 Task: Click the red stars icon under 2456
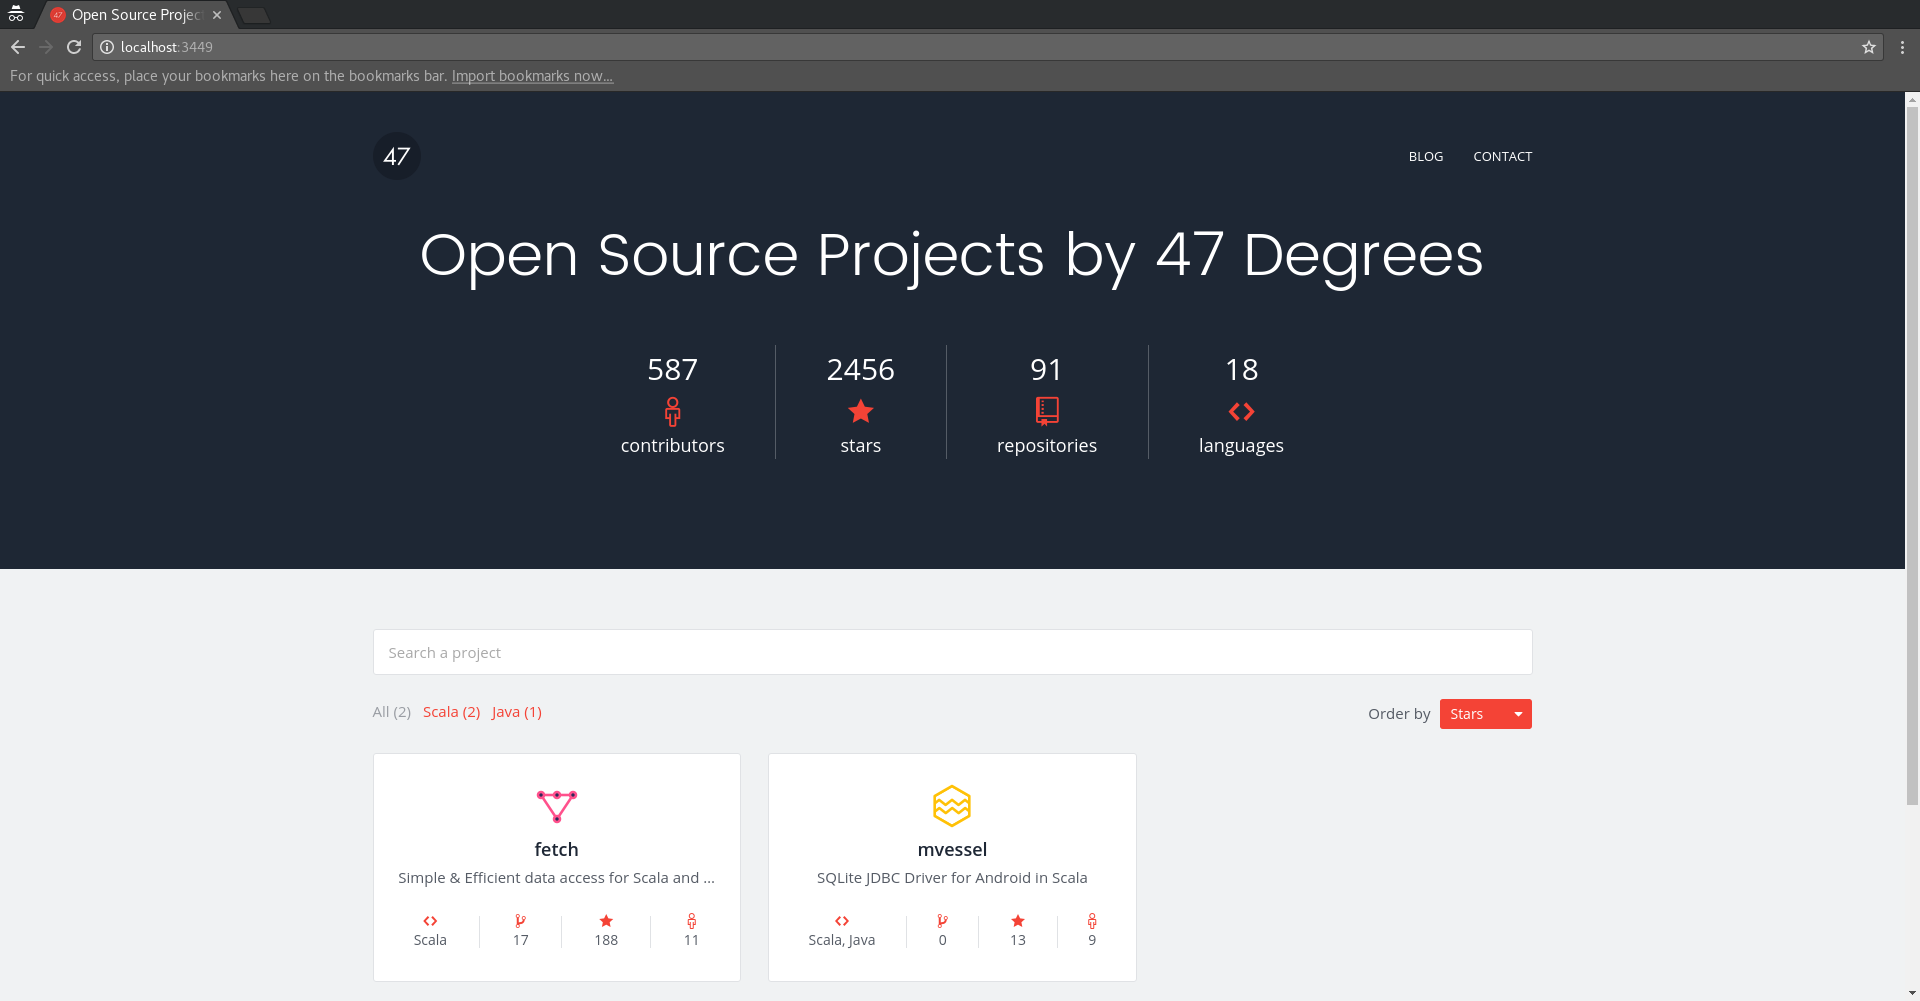click(861, 411)
